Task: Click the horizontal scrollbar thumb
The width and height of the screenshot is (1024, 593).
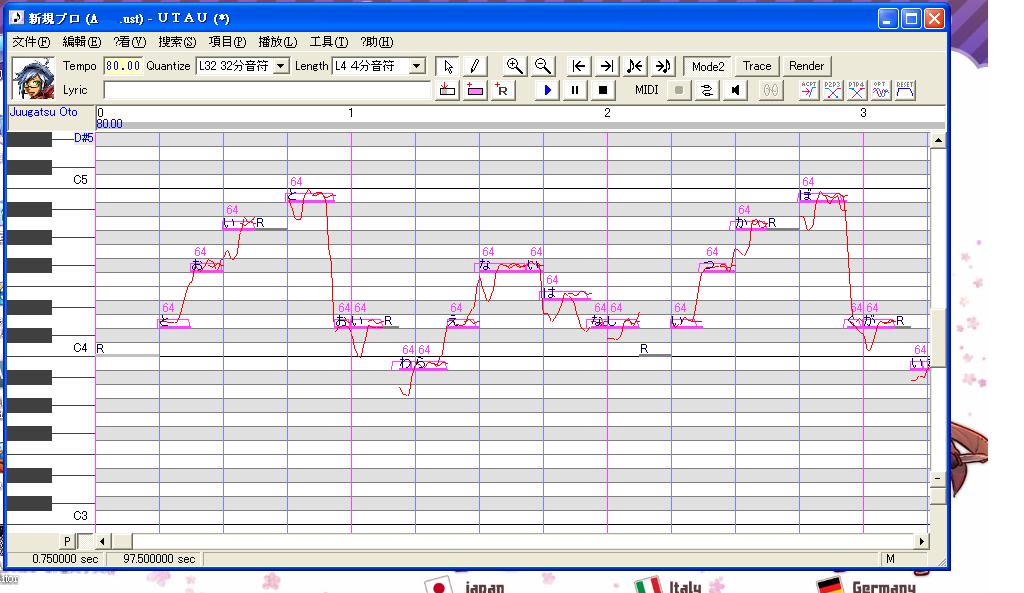Action: click(x=122, y=541)
